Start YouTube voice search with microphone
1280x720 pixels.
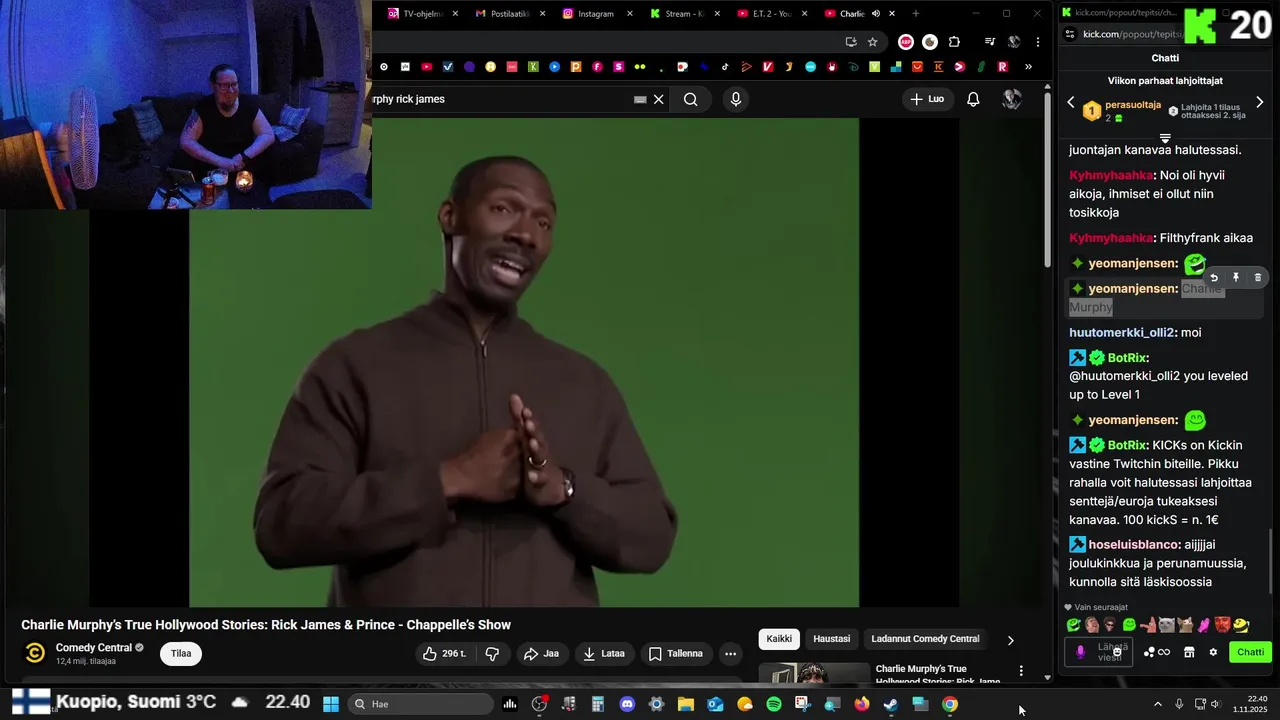736,99
